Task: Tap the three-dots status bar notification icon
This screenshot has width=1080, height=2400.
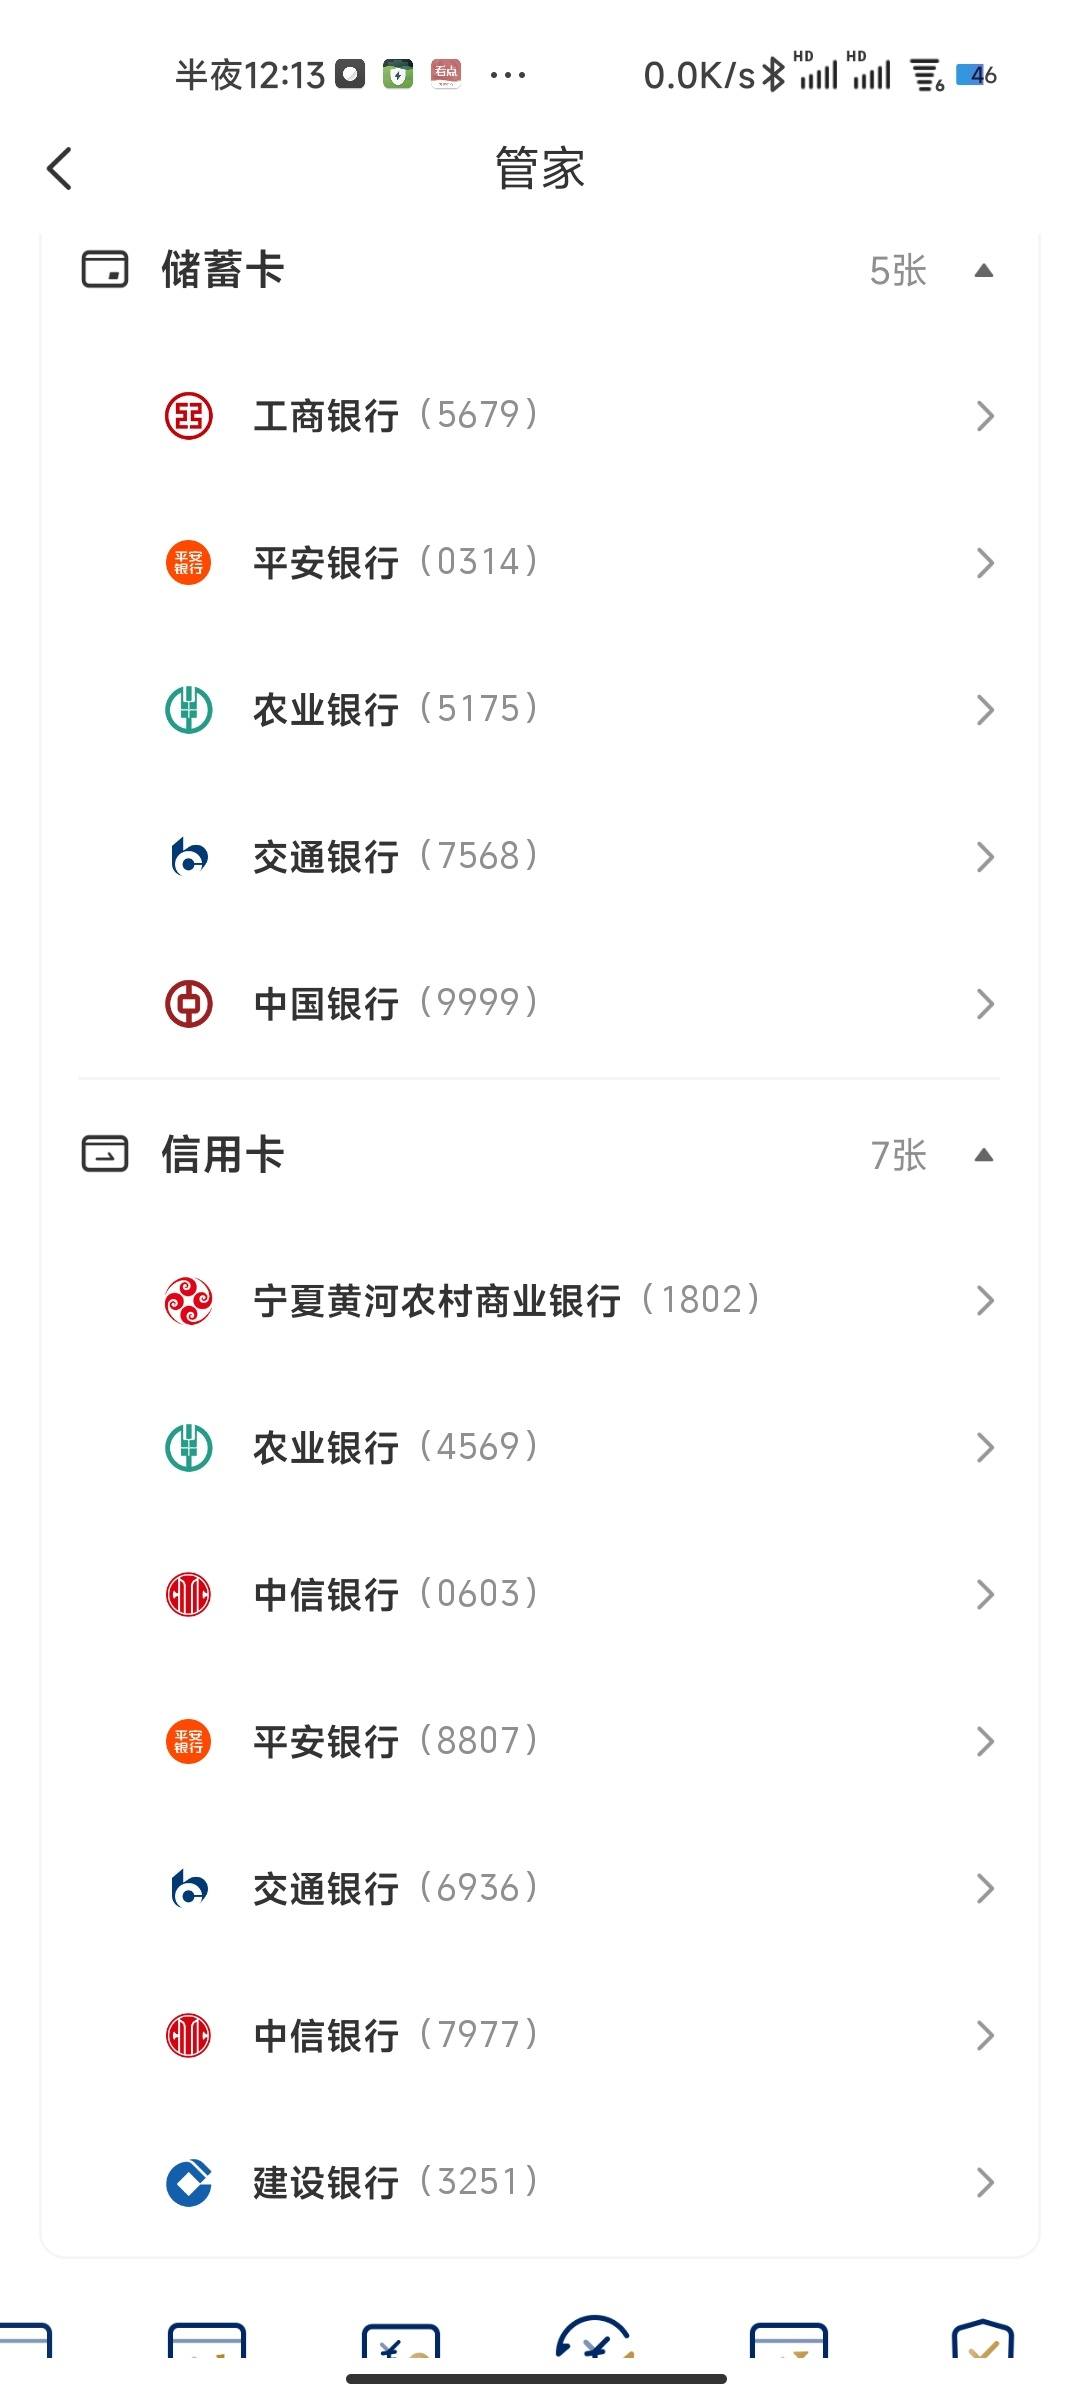Action: click(508, 75)
